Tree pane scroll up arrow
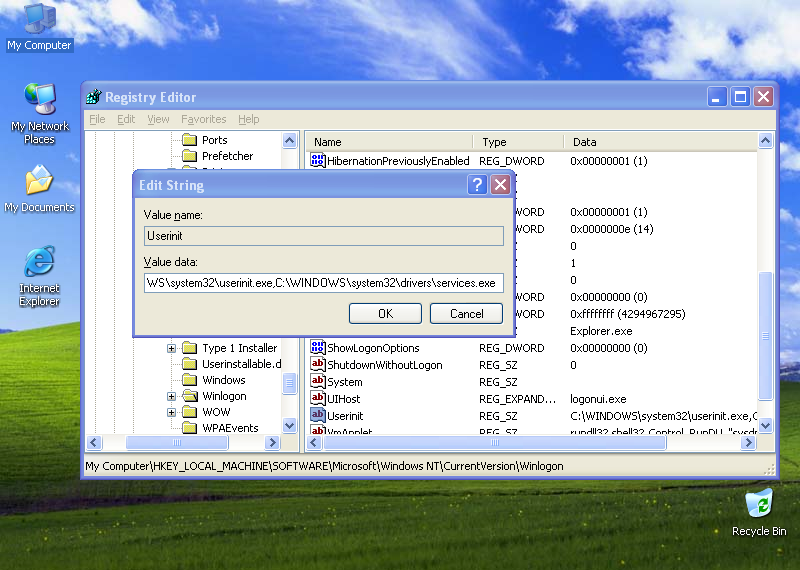The image size is (800, 570). coord(289,140)
